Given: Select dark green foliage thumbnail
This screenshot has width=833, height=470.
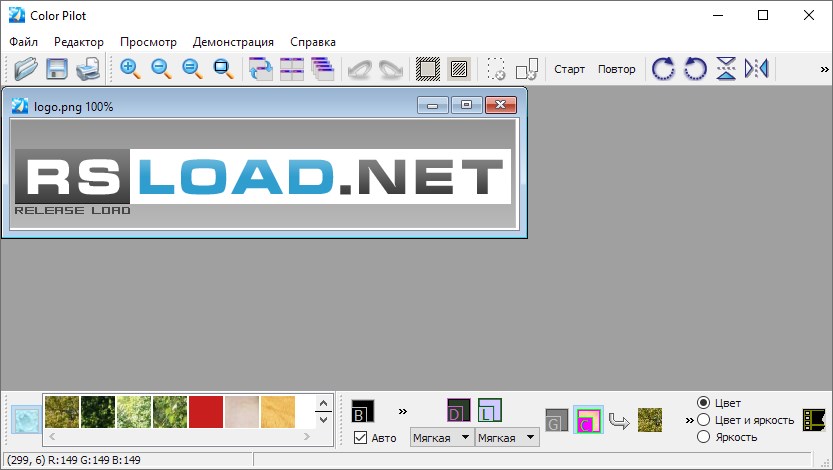Looking at the screenshot, I should click(98, 412).
